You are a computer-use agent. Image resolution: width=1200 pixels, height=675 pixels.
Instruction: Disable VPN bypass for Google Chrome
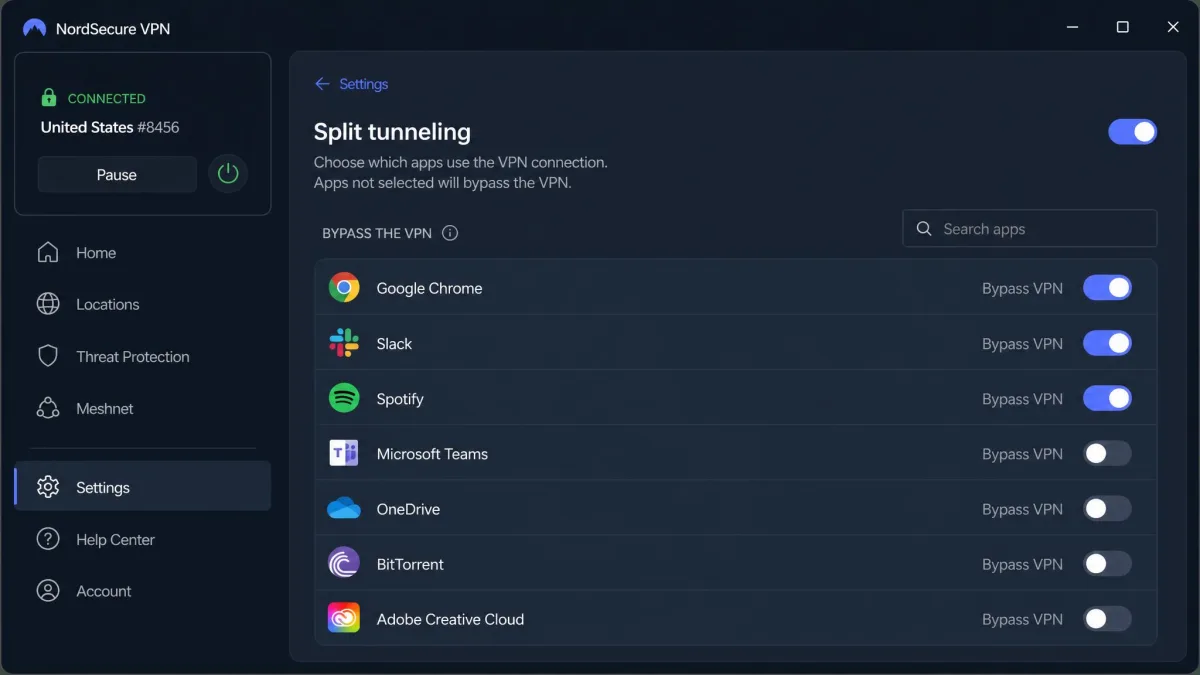coord(1107,288)
